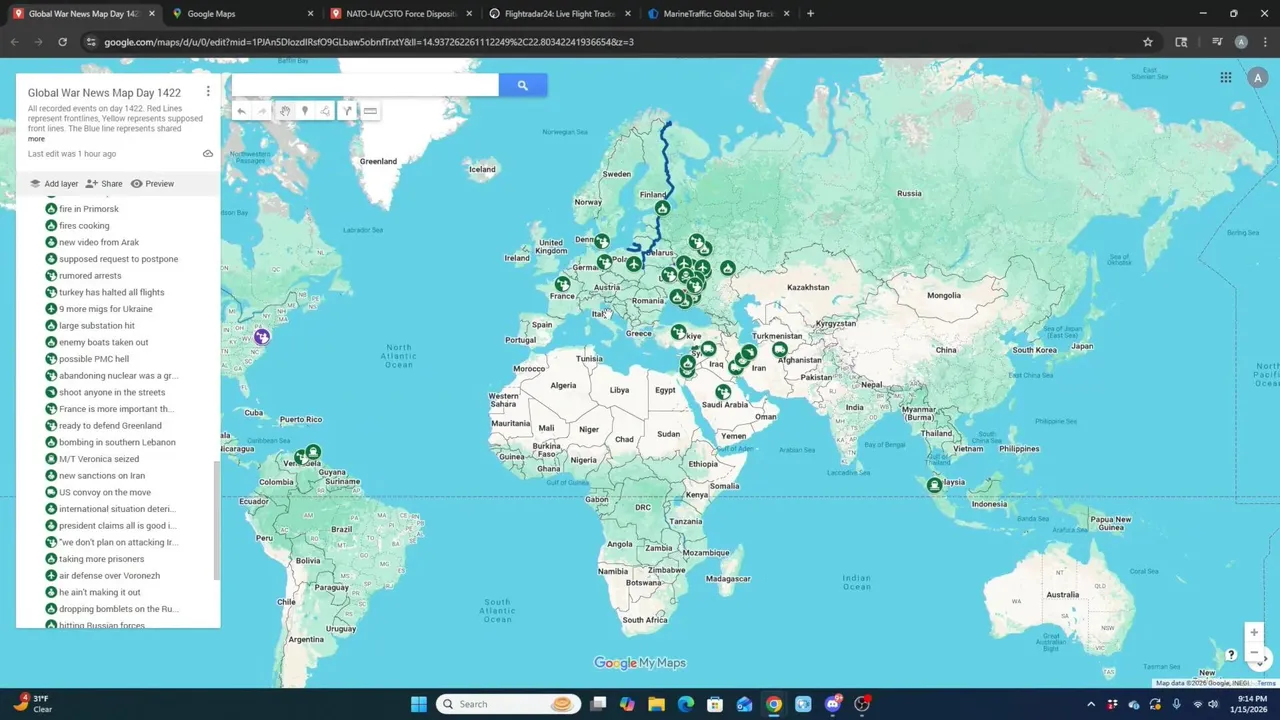The image size is (1280, 720).
Task: Select the Measure distances ruler tool
Action: (370, 111)
